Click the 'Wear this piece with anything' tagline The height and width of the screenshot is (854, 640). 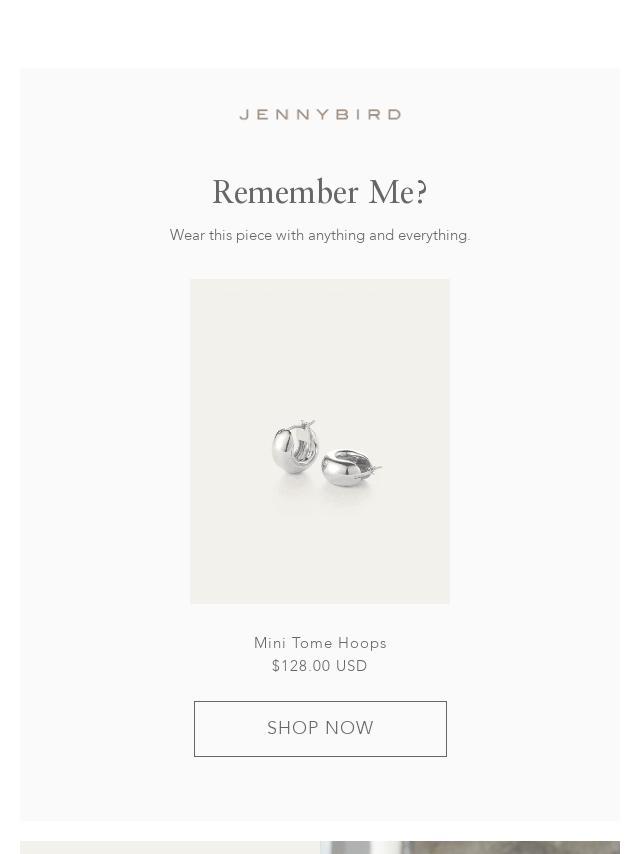coord(320,235)
